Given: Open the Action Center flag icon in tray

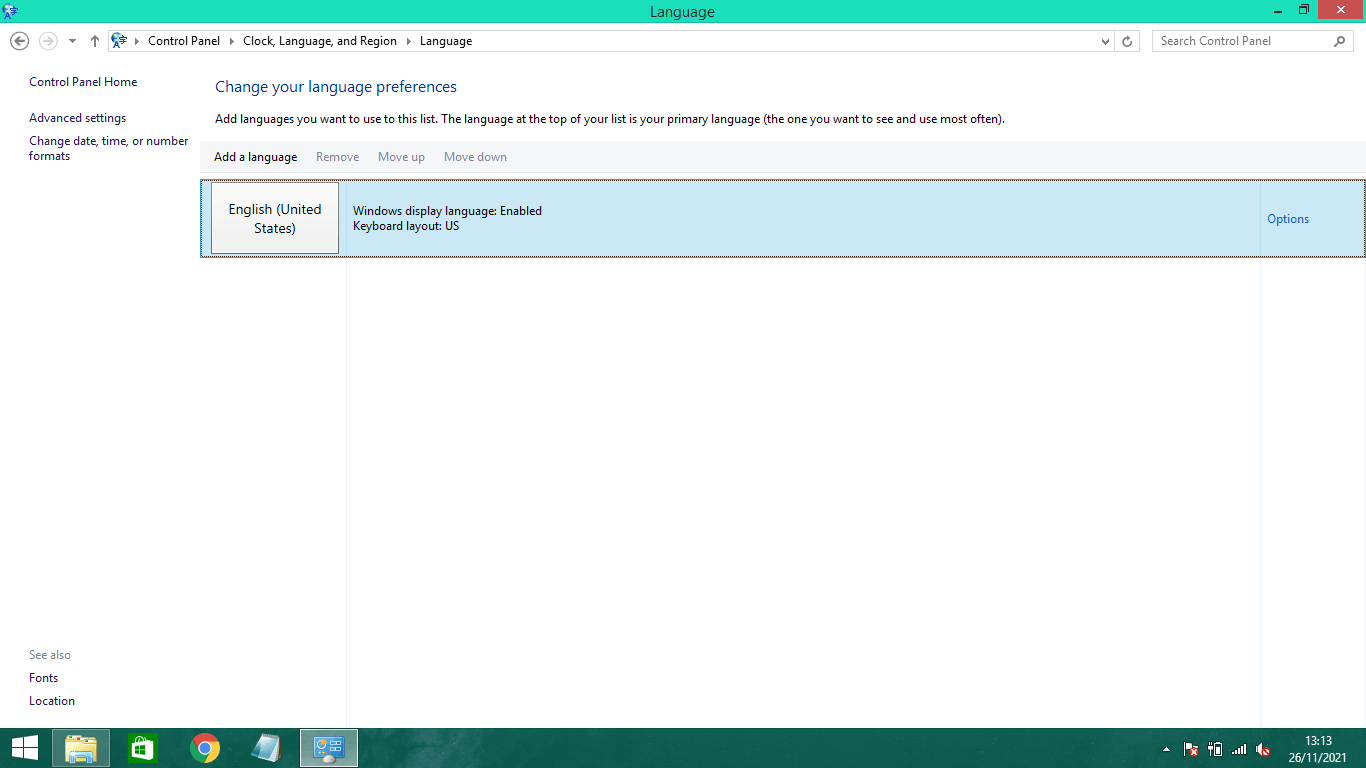Looking at the screenshot, I should [x=1191, y=749].
